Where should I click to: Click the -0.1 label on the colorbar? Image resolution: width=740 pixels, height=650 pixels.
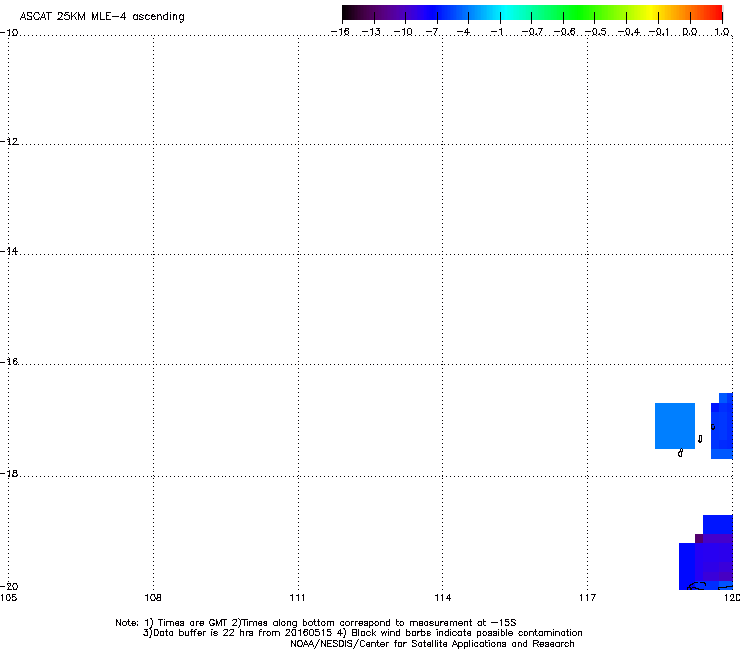(x=659, y=32)
